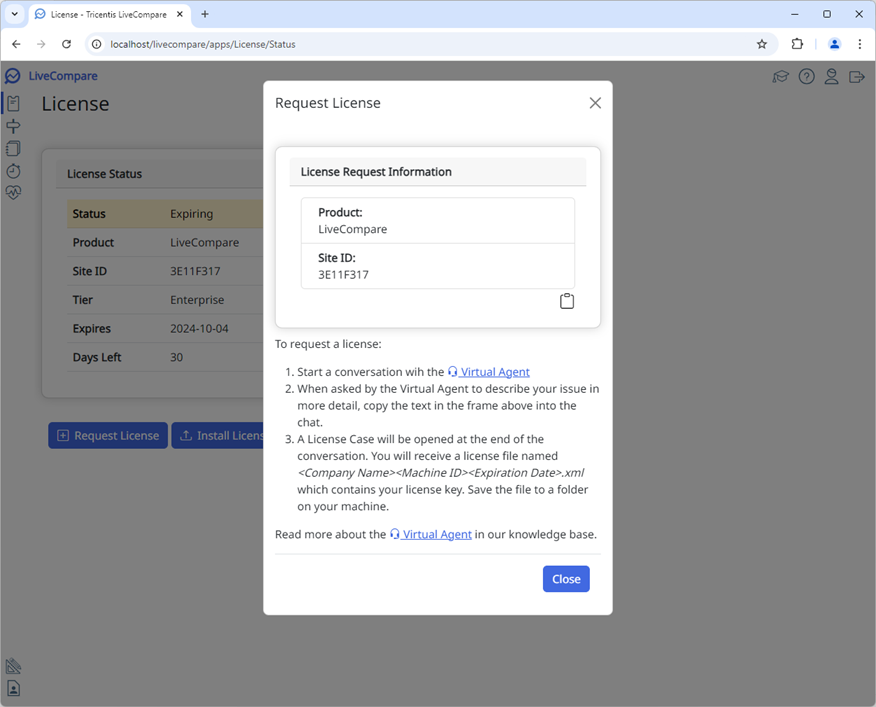This screenshot has height=707, width=876.
Task: Click the user profile icon top right
Action: tap(831, 76)
